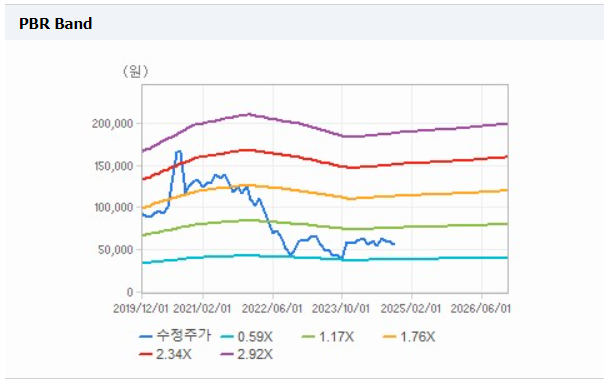The height and width of the screenshot is (382, 614).
Task: Click the 50,000 y-axis label
Action: pos(116,250)
